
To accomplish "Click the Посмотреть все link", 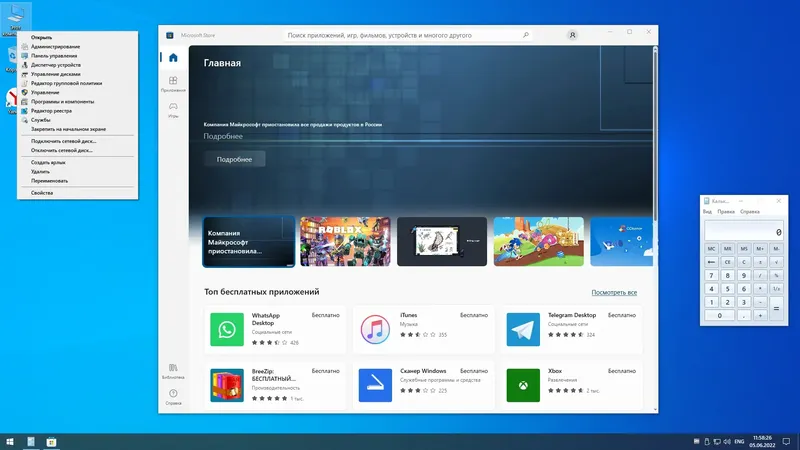I will pyautogui.click(x=614, y=292).
